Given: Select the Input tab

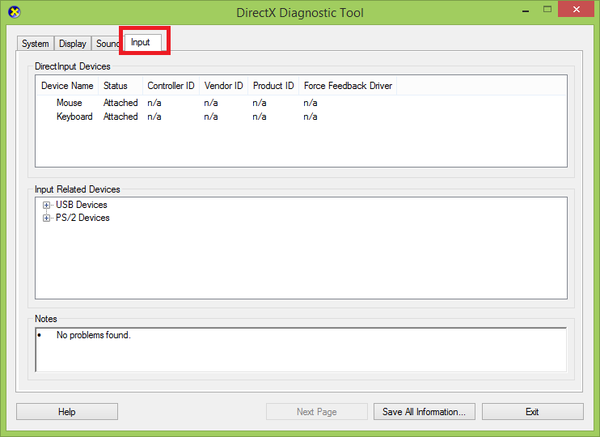Looking at the screenshot, I should (143, 42).
